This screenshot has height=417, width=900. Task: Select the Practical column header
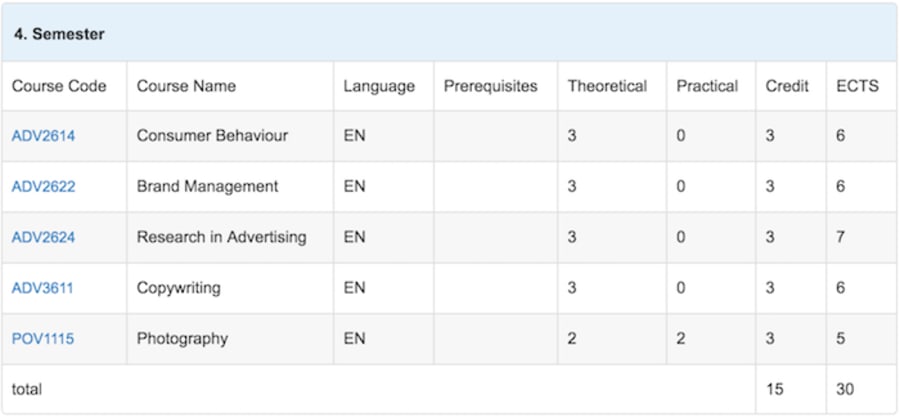coord(707,87)
